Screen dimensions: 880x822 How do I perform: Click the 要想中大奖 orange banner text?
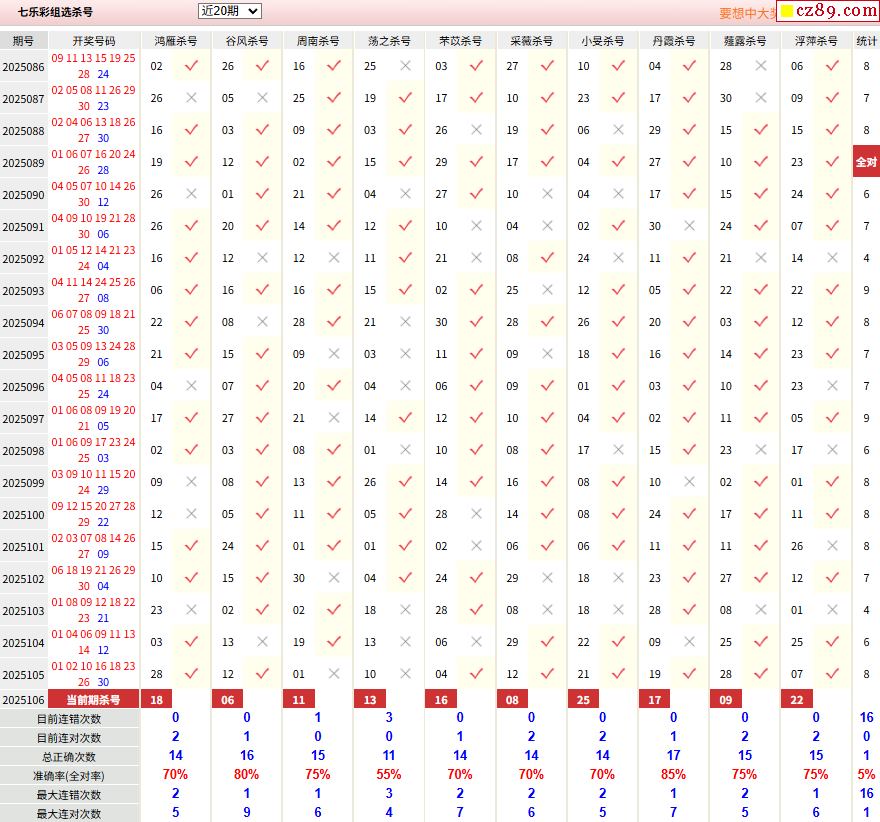pos(747,13)
